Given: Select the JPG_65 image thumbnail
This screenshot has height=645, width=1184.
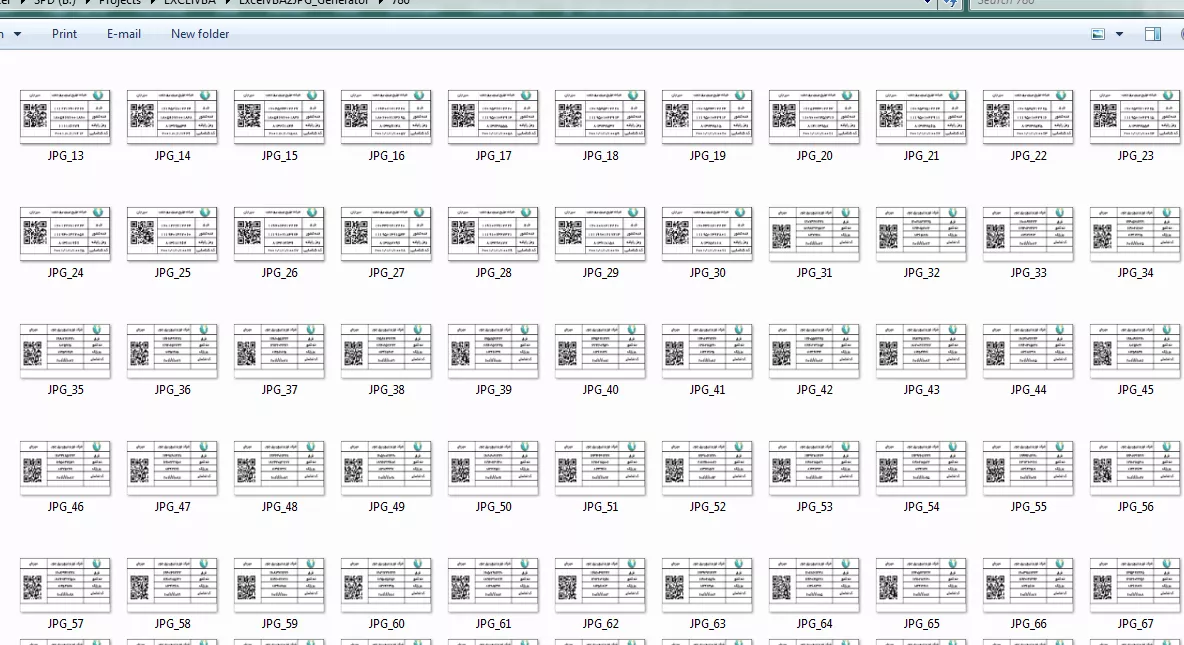Looking at the screenshot, I should coord(921,585).
